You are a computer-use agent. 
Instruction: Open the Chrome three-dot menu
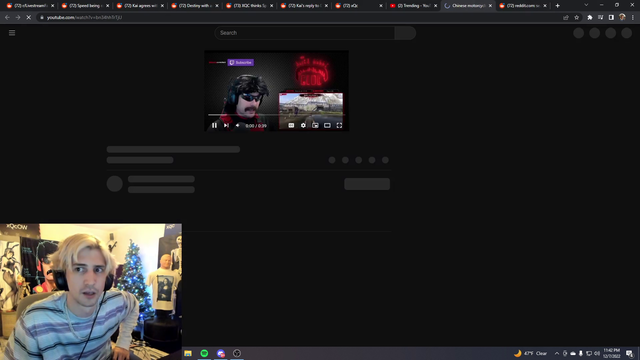point(633,18)
